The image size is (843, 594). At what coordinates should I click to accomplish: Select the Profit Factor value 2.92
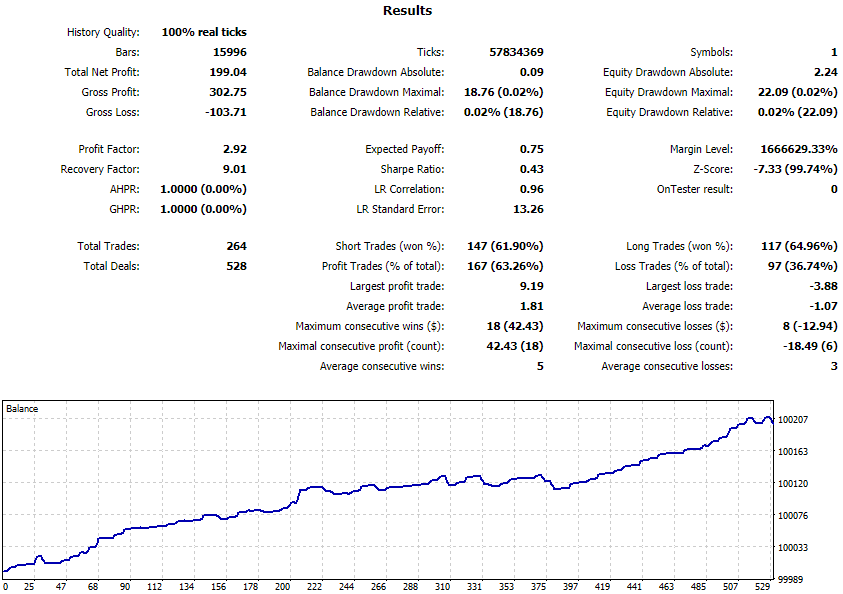(235, 149)
